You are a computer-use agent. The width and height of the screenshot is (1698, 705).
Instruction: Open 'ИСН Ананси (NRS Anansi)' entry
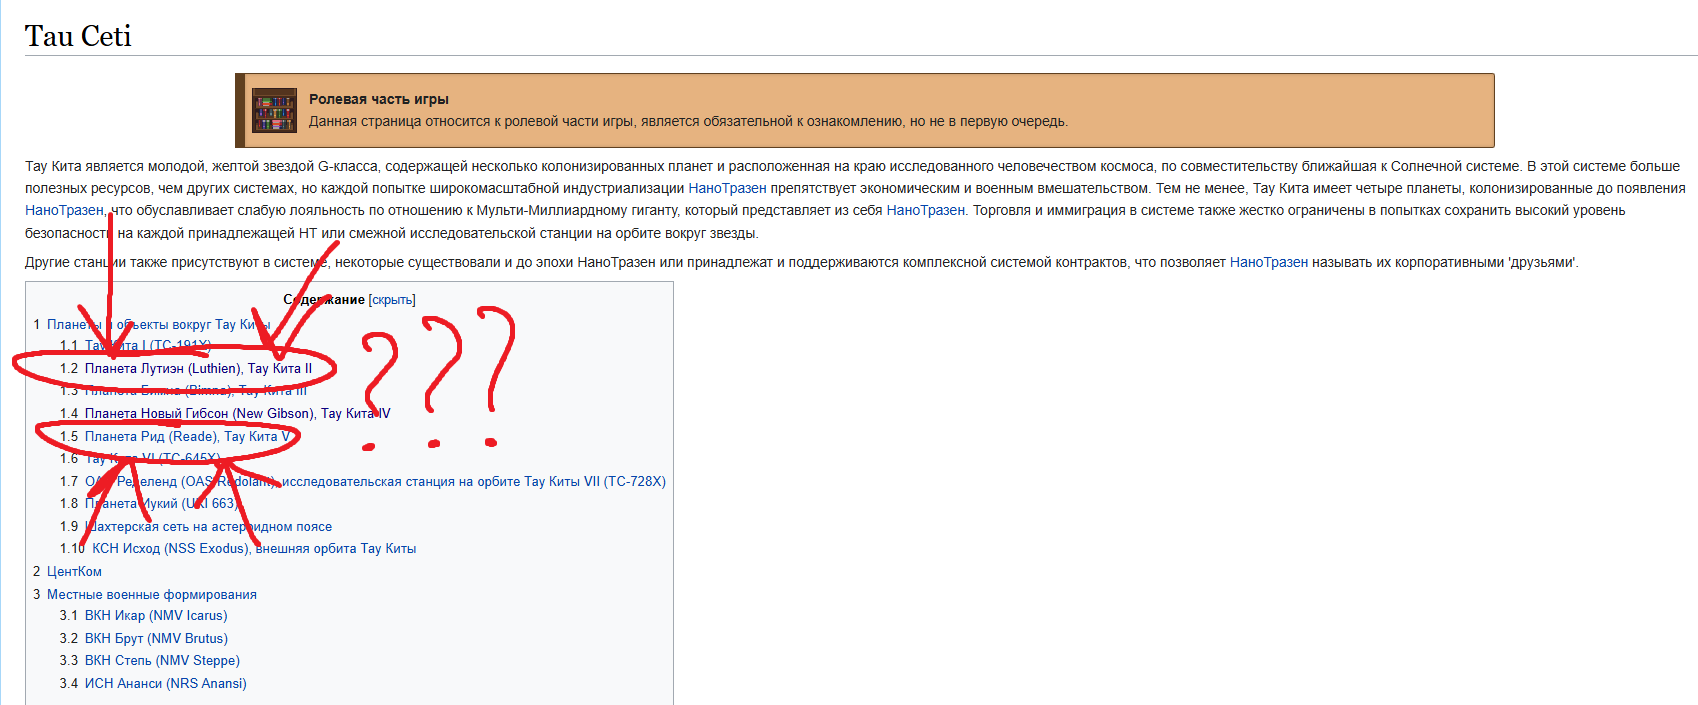[x=165, y=684]
